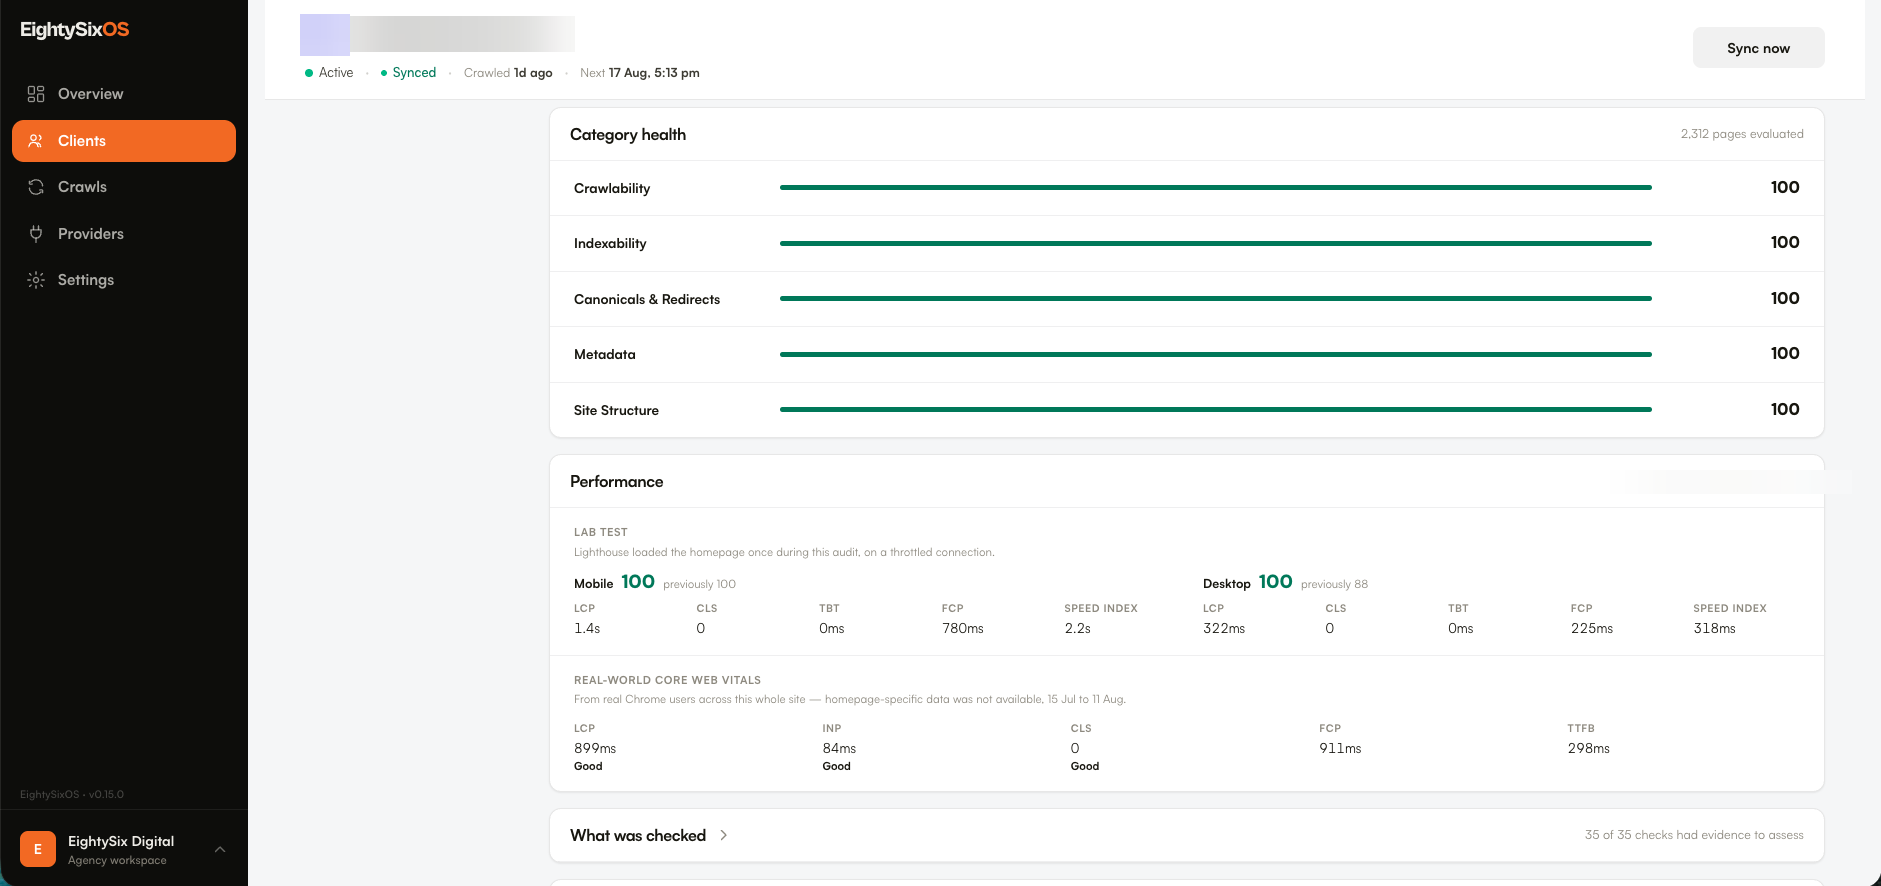Go to Crawls in sidebar

pyautogui.click(x=124, y=187)
